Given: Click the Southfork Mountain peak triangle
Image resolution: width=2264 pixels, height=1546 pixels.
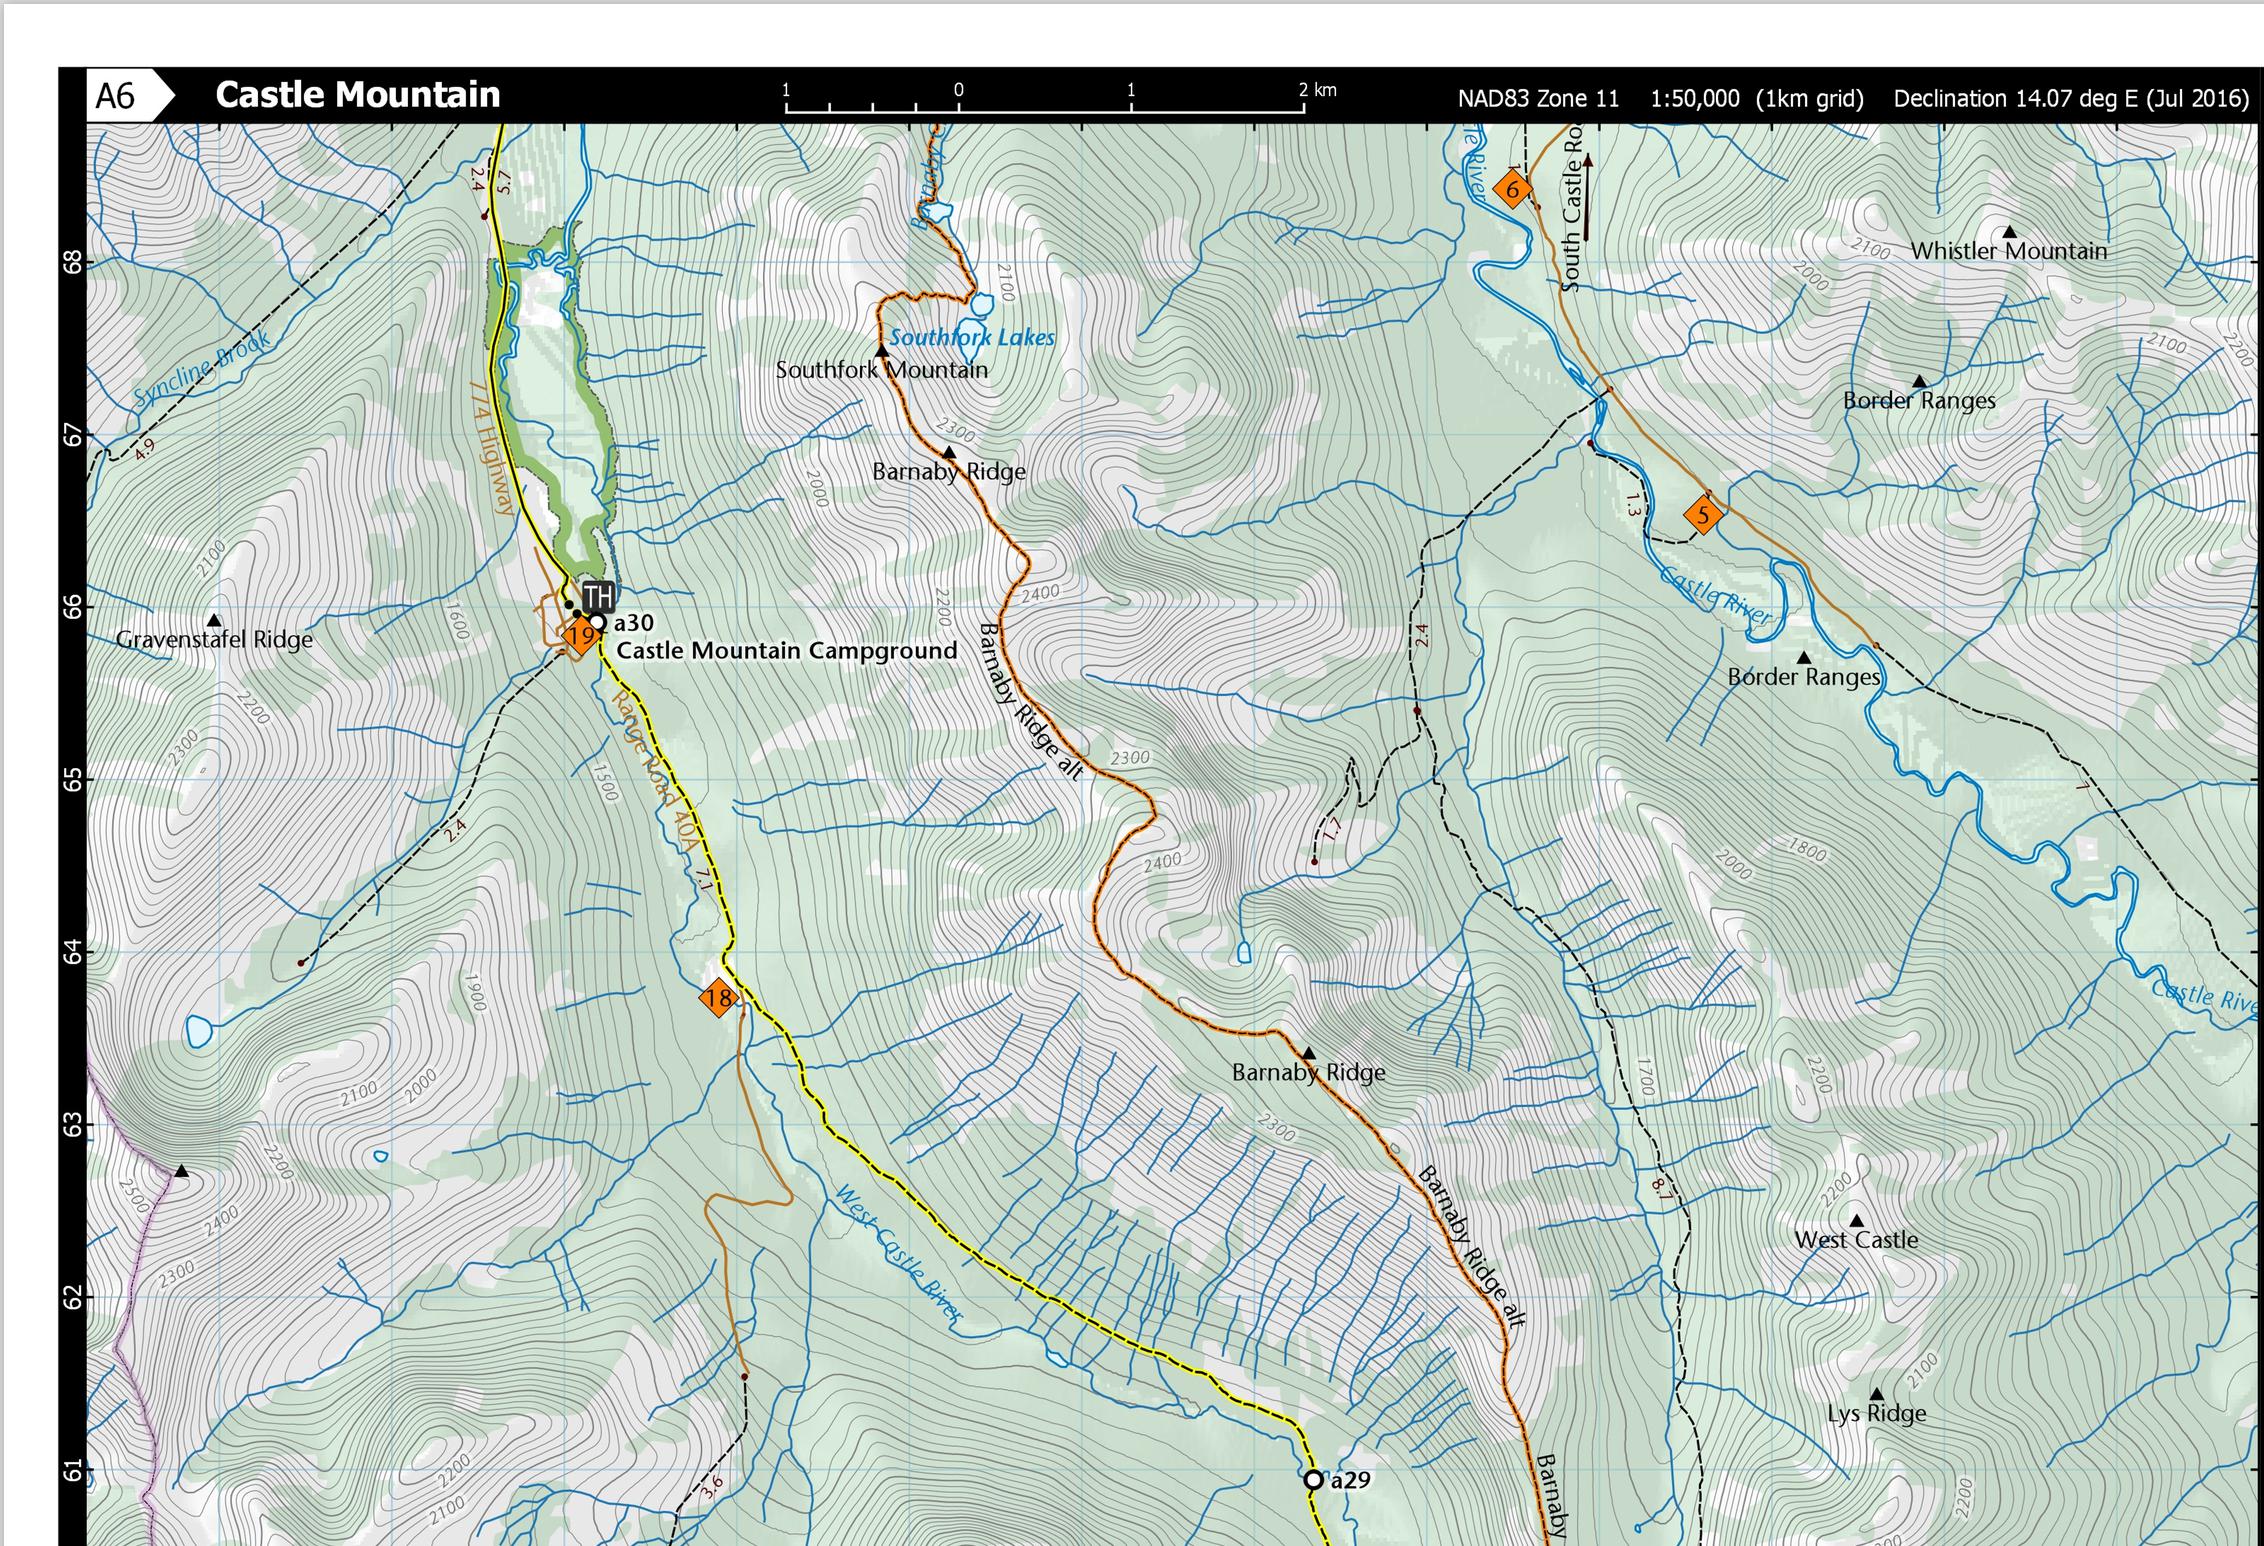Looking at the screenshot, I should [x=882, y=351].
